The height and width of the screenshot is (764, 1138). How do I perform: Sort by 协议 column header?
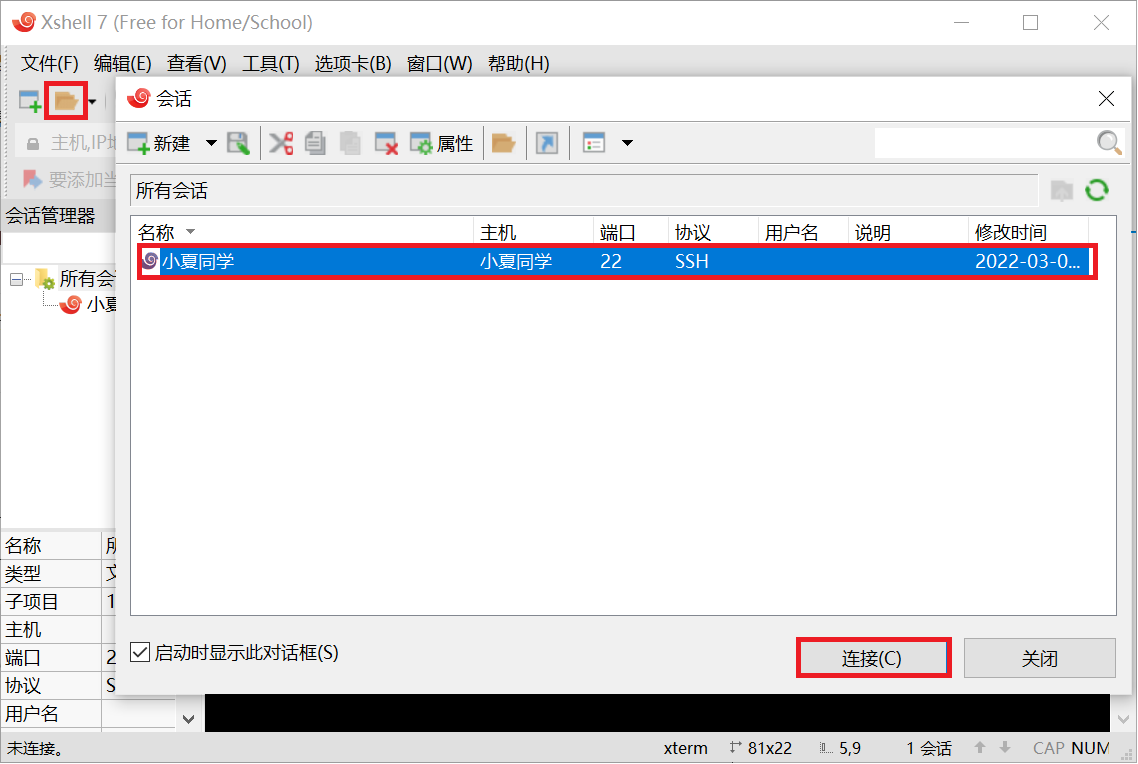(x=713, y=232)
